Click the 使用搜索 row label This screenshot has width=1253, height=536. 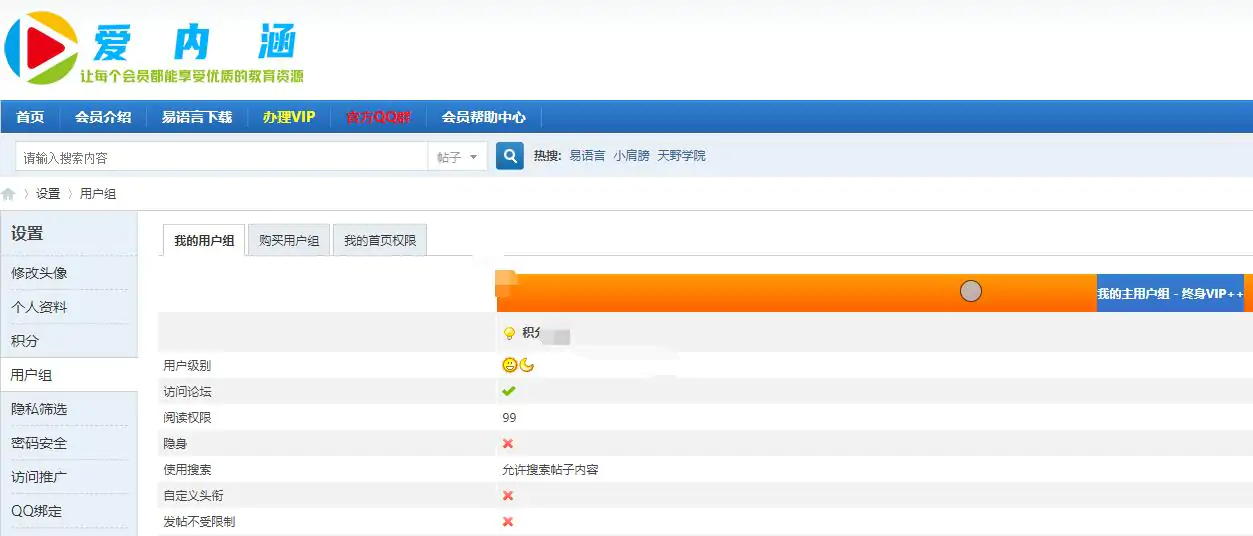[187, 469]
